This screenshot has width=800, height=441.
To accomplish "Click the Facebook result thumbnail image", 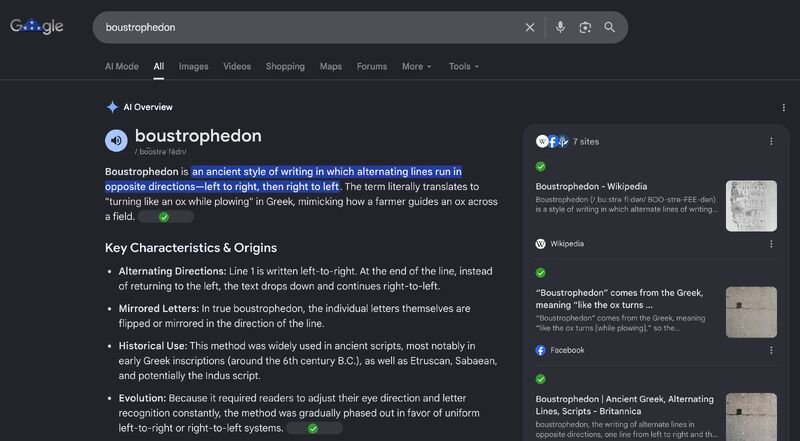I will 752,312.
